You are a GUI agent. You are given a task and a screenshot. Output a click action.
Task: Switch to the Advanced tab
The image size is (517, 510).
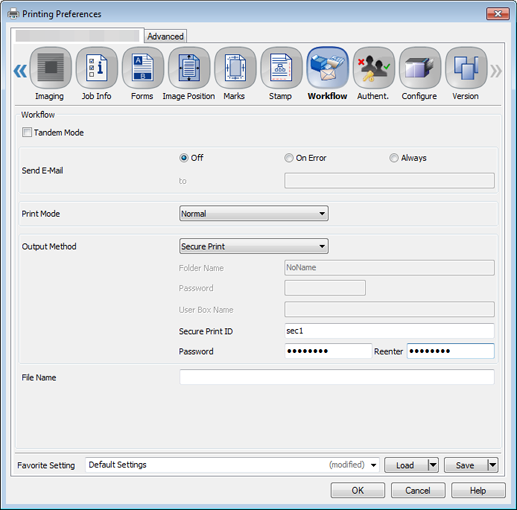tap(165, 36)
